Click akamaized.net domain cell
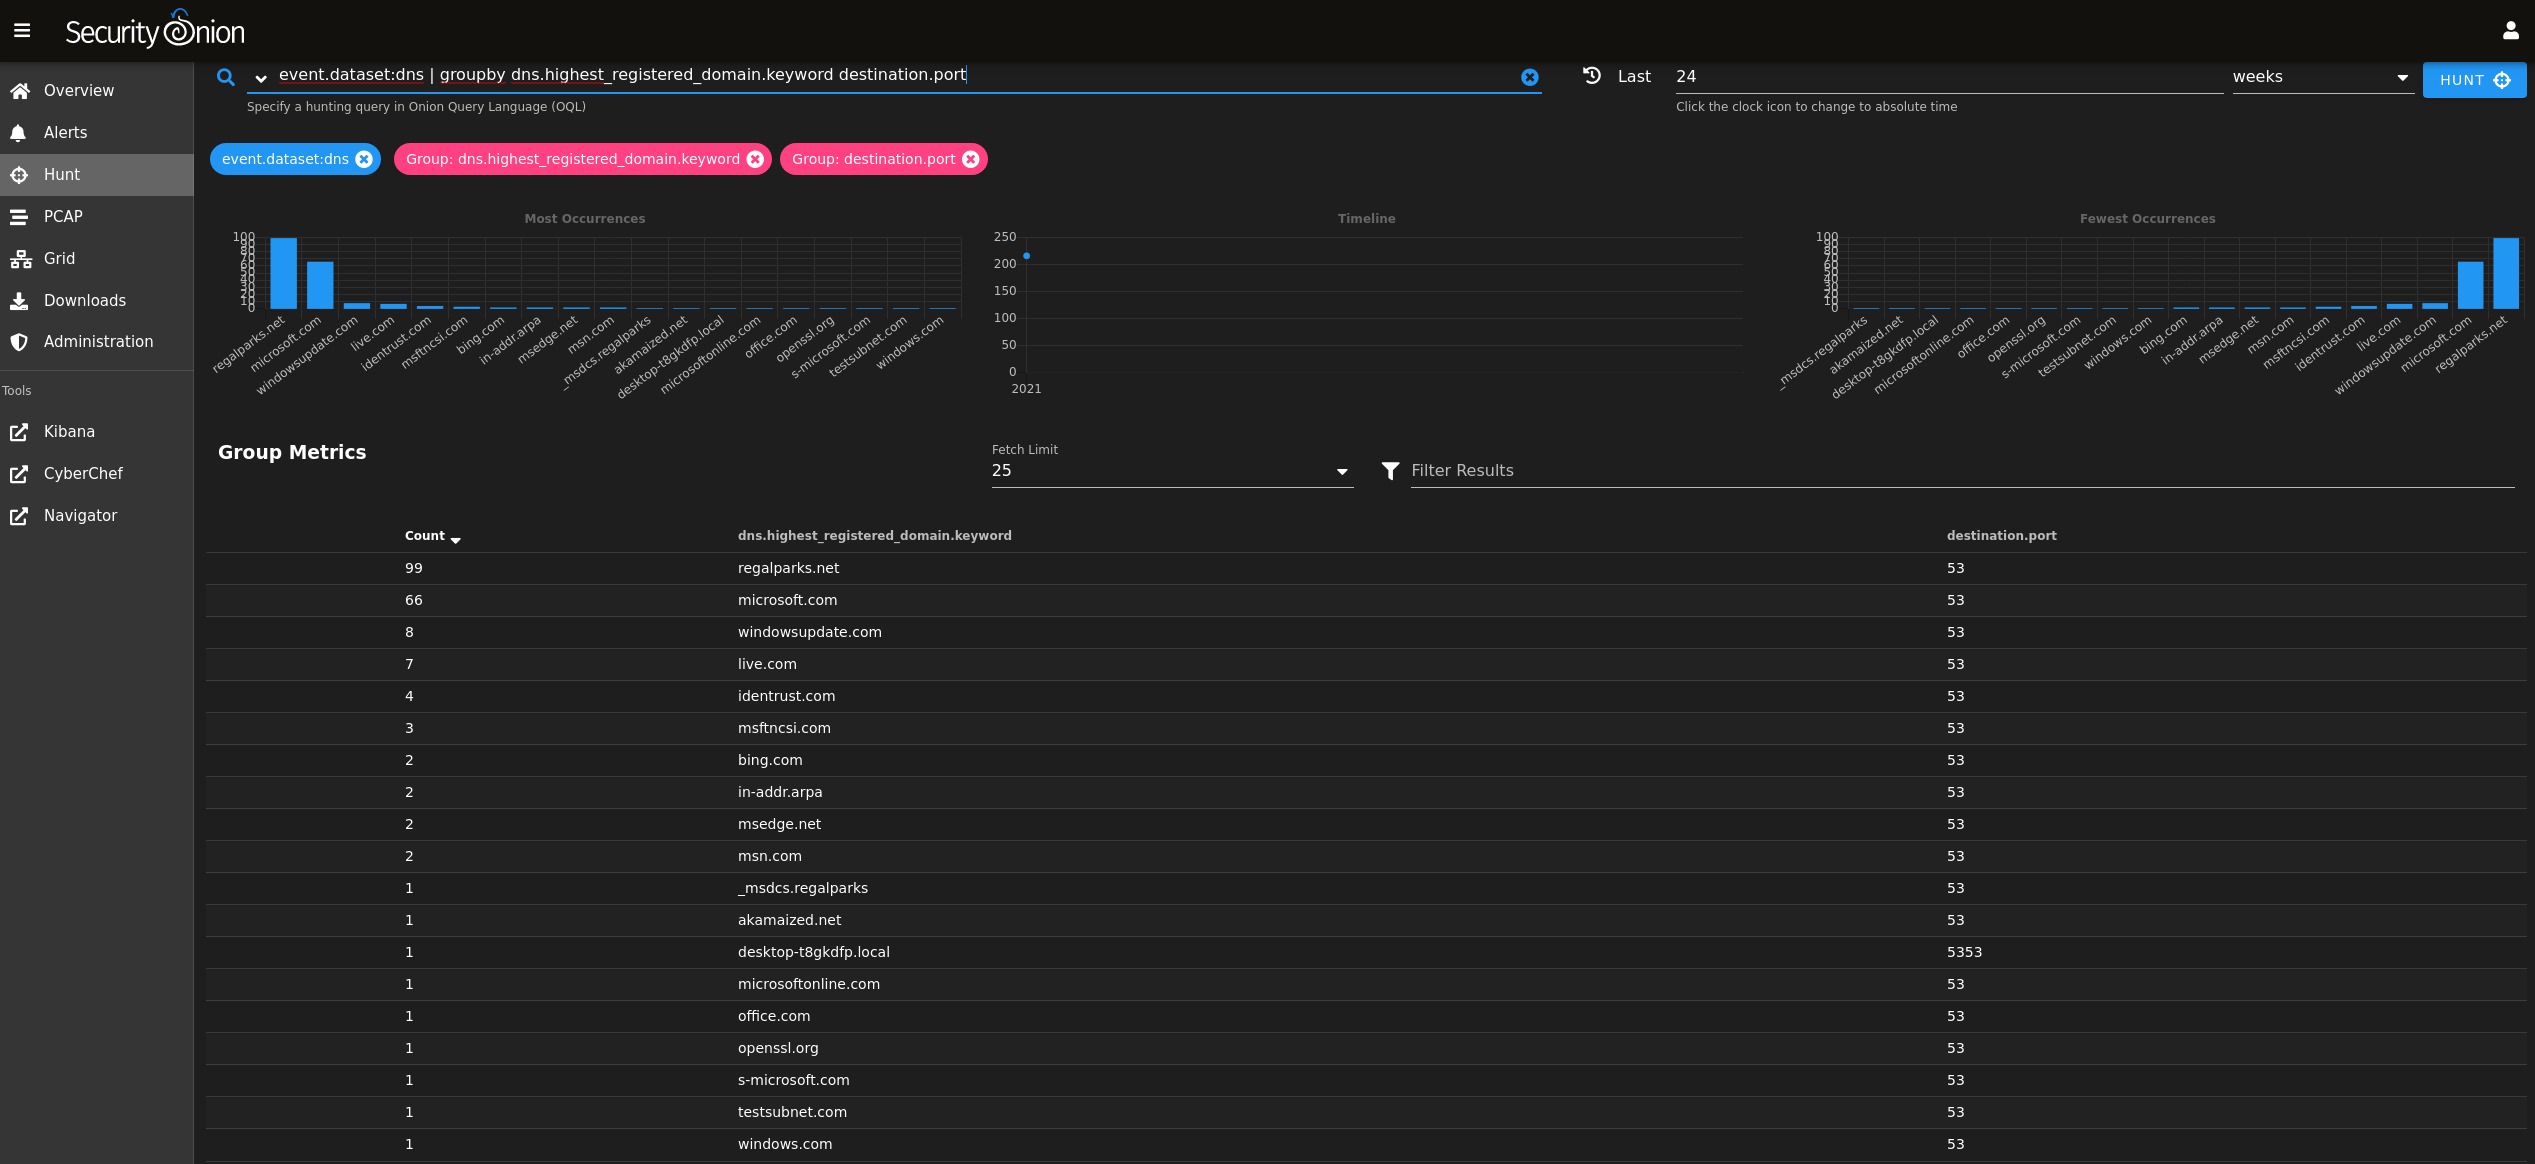The width and height of the screenshot is (2535, 1164). point(789,920)
